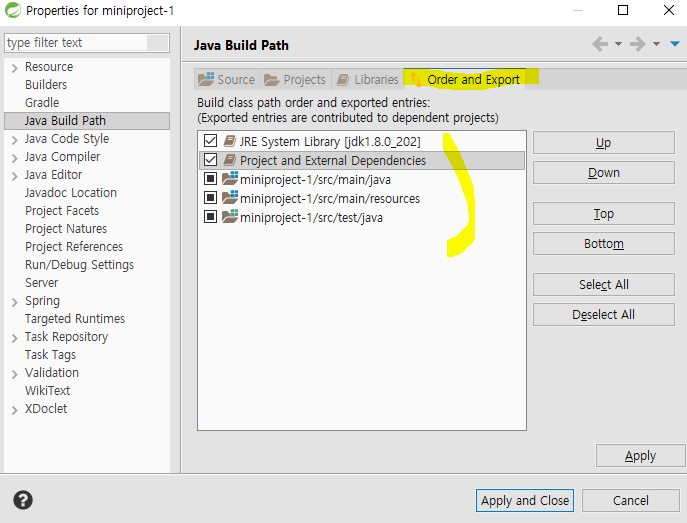Select Gradle in the properties tree

[42, 102]
